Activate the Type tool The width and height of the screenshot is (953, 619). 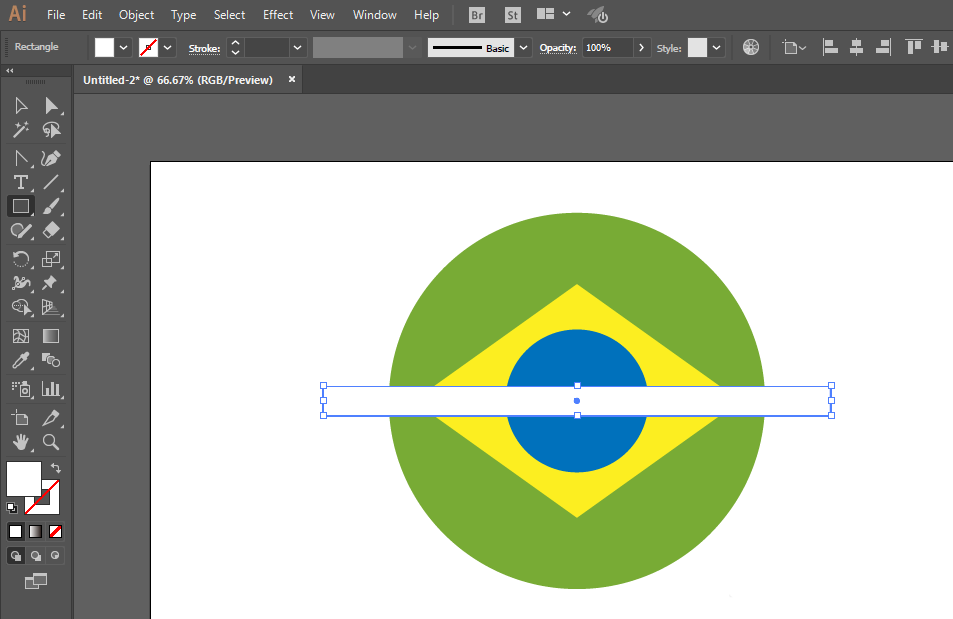coord(21,182)
